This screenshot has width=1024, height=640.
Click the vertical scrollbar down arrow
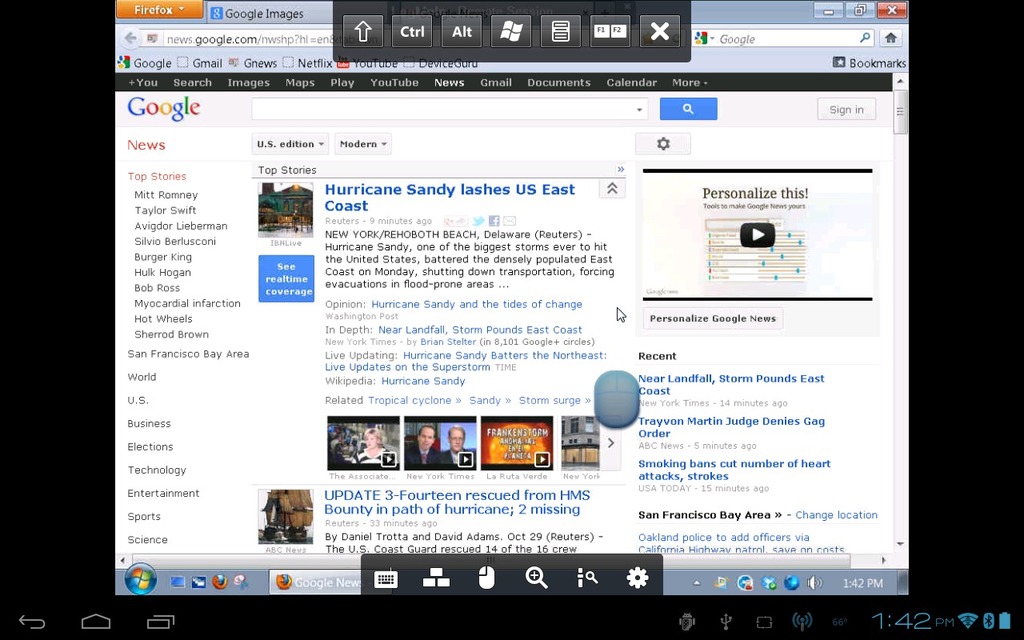pyautogui.click(x=901, y=544)
